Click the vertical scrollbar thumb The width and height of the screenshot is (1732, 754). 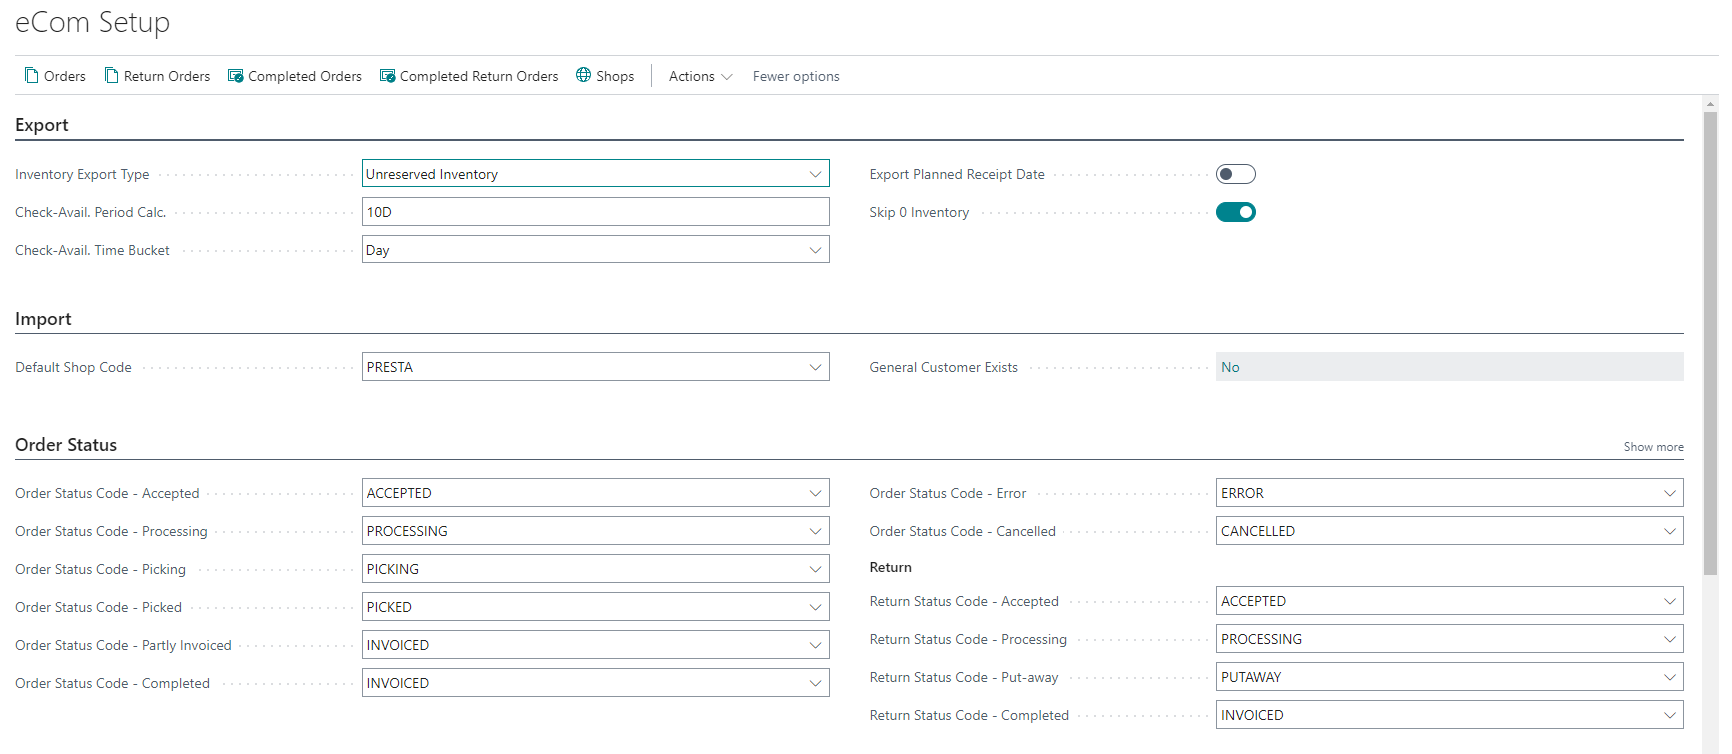point(1710,342)
